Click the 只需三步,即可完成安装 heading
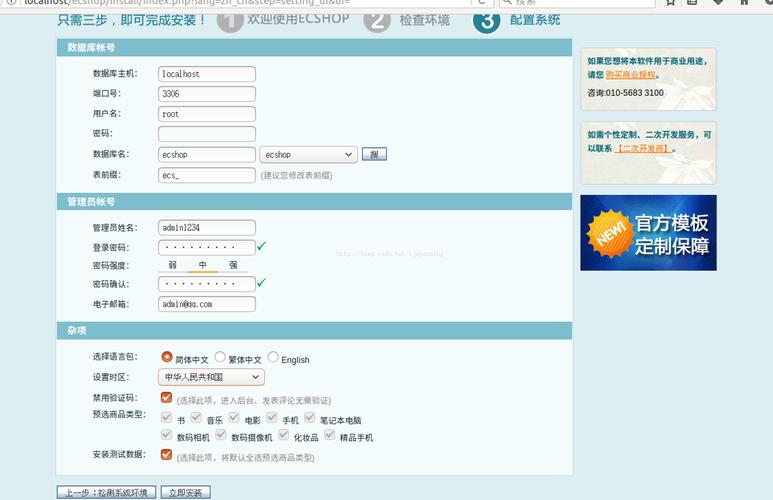The width and height of the screenshot is (773, 500). [x=131, y=21]
